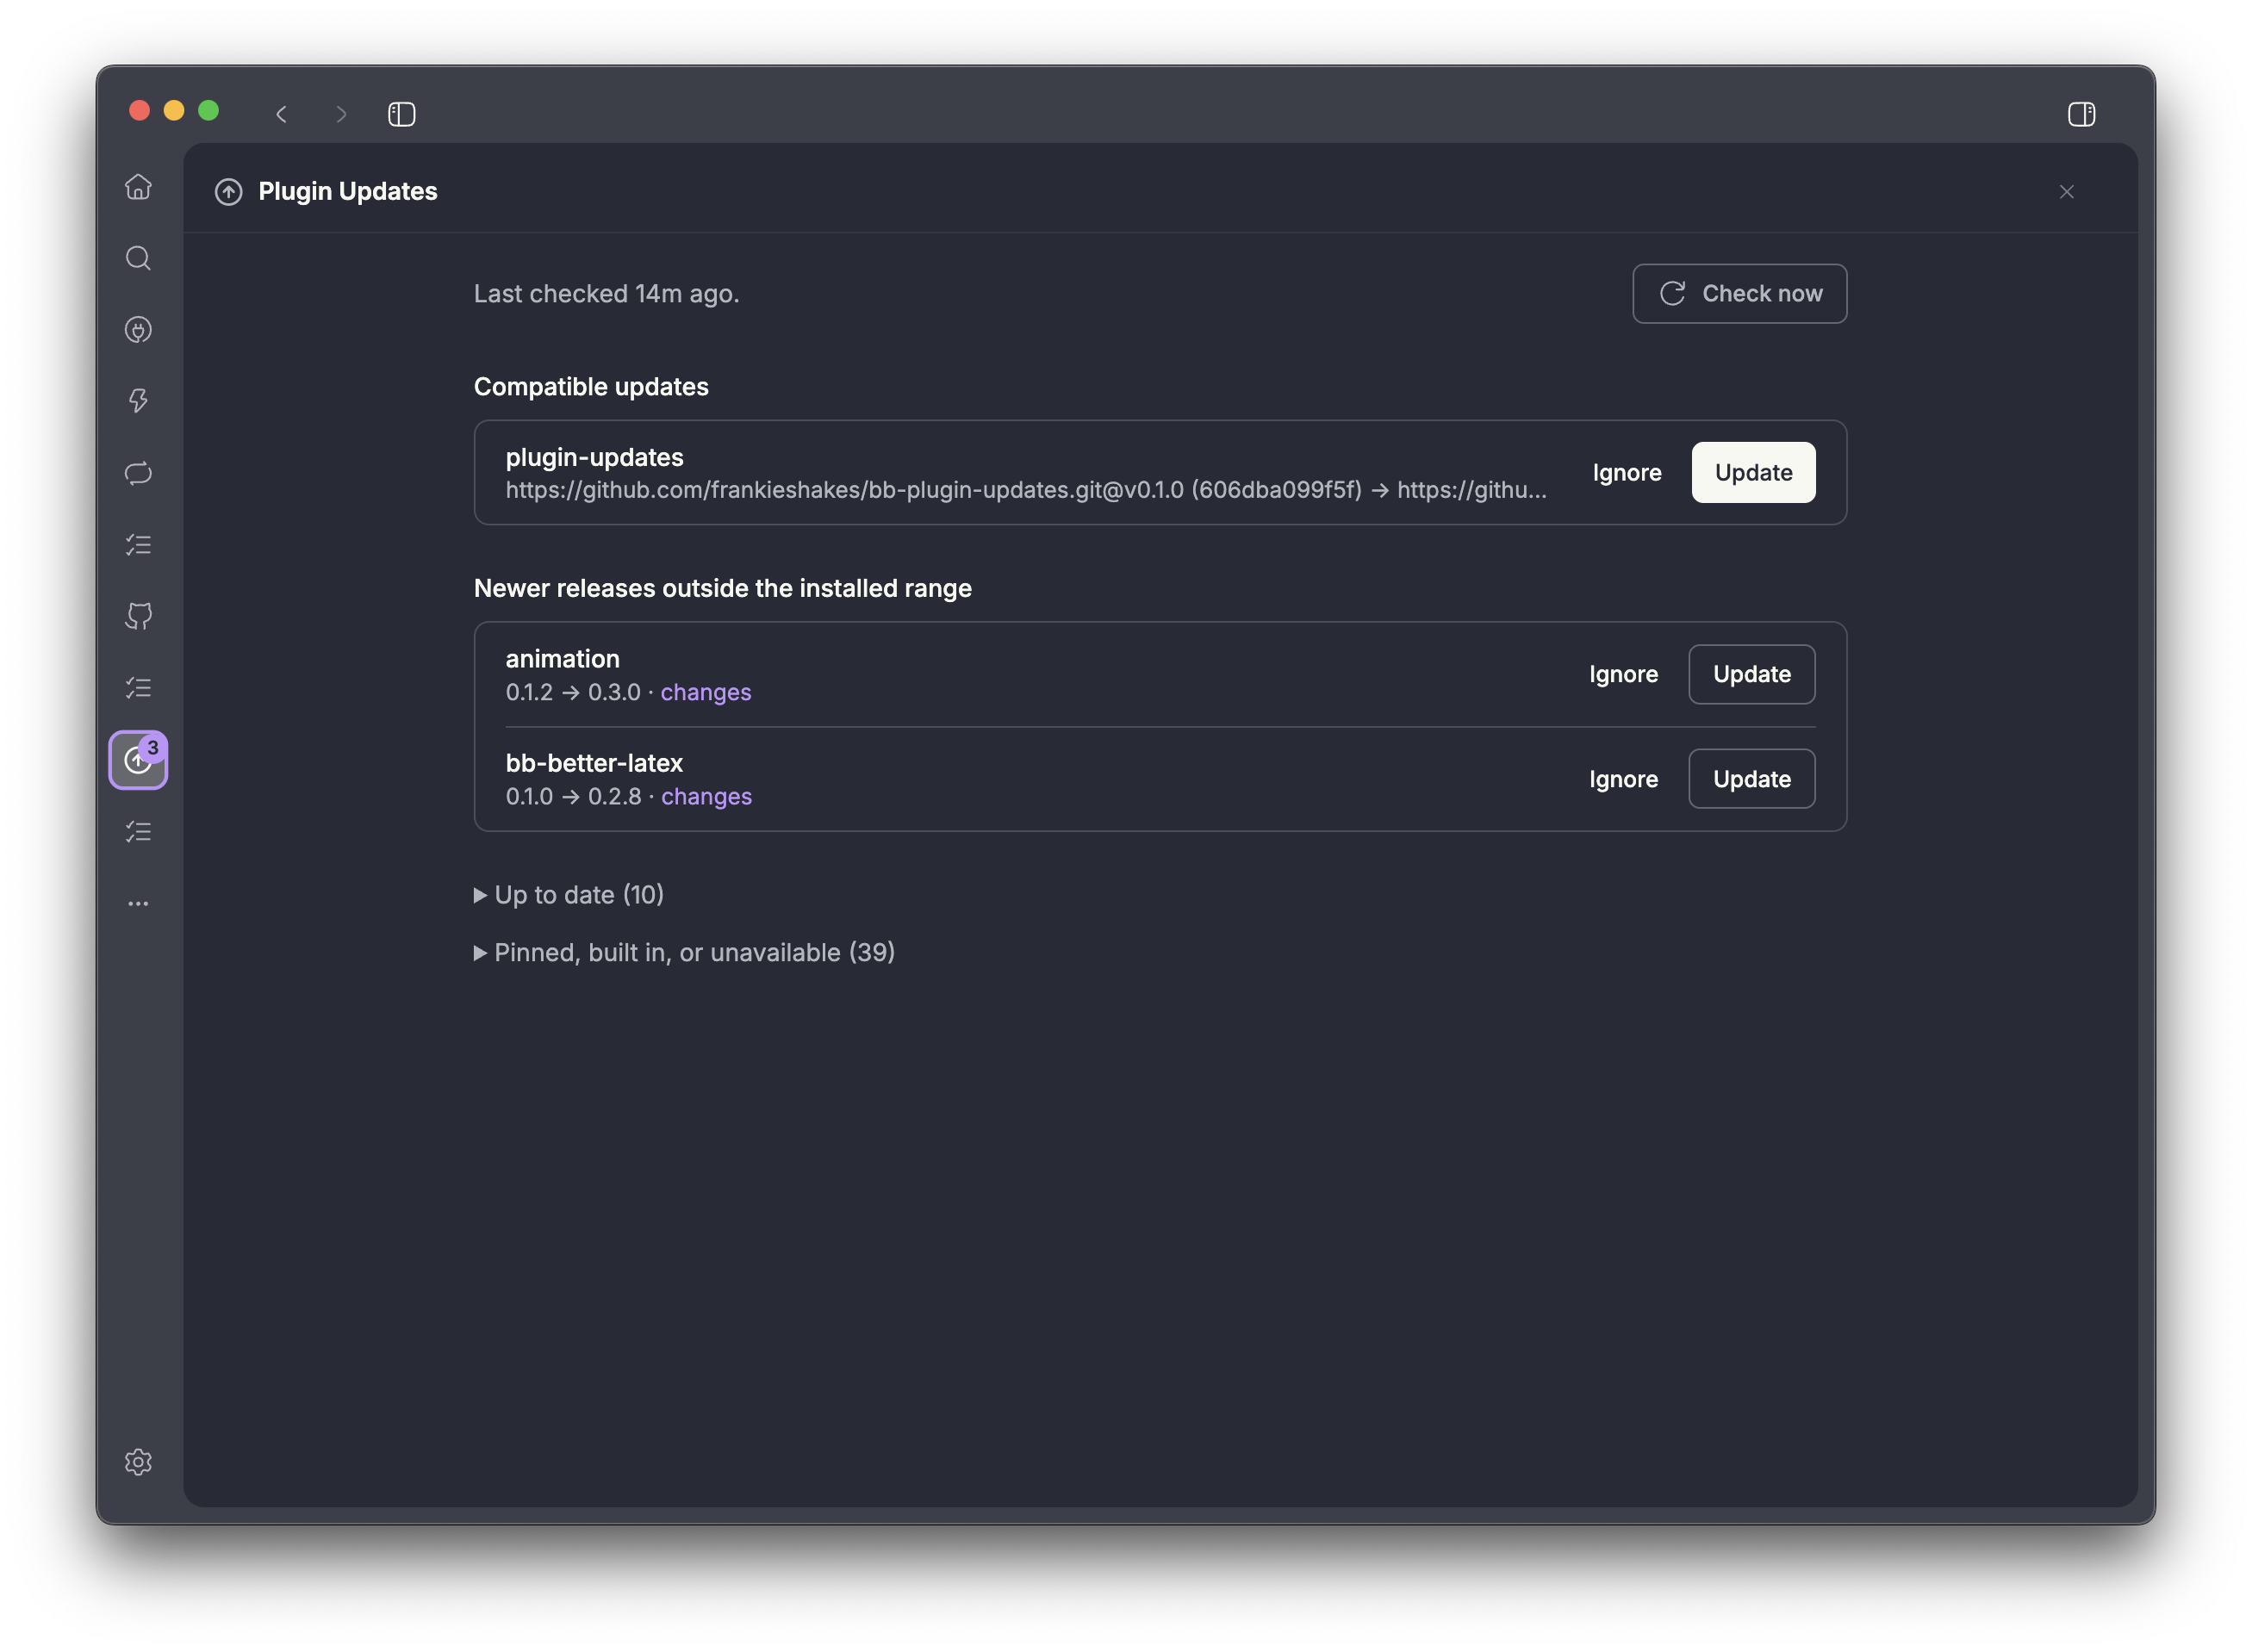Viewport: 2252px width, 1652px height.
Task: Ignore the animation update
Action: [1623, 675]
